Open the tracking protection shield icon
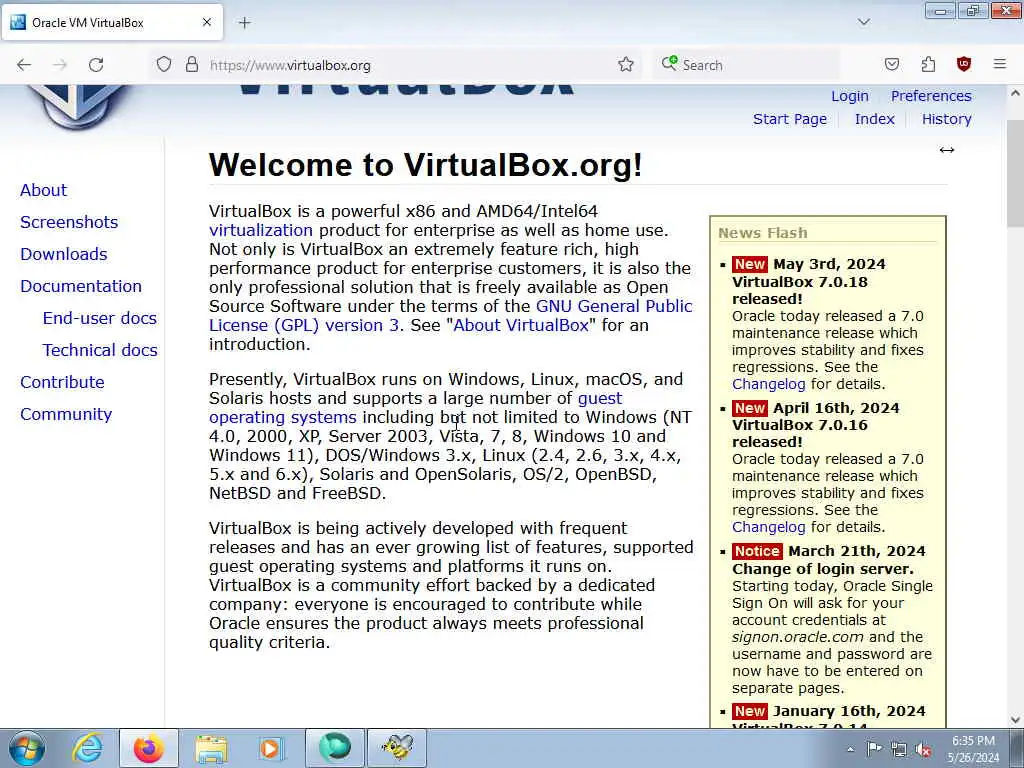 point(164,64)
